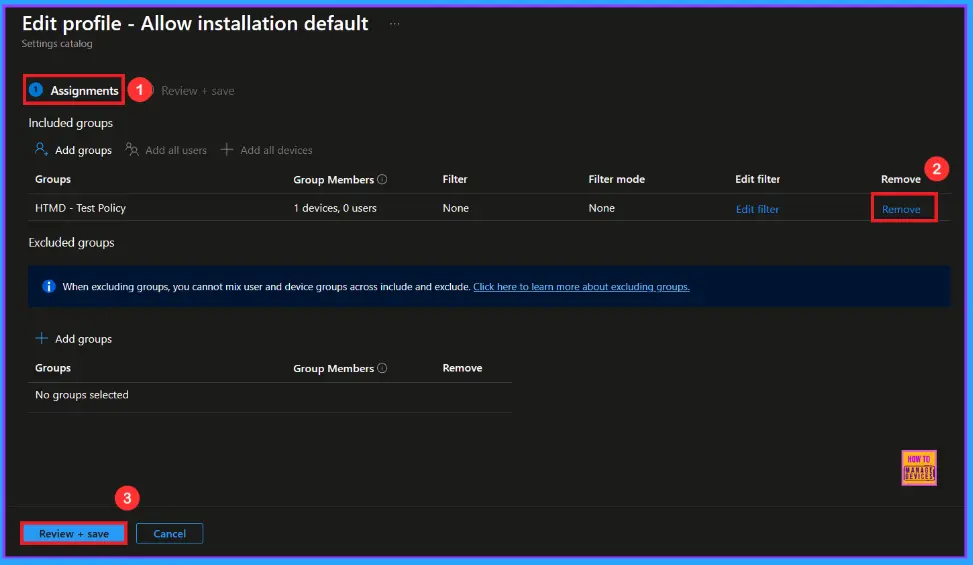The width and height of the screenshot is (973, 565).
Task: Click the 'No groups selected' row
Action: point(270,395)
